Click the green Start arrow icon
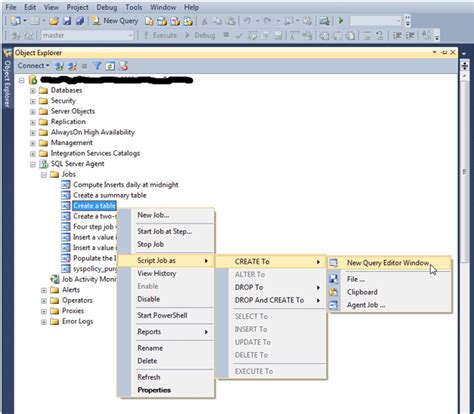 coord(341,21)
